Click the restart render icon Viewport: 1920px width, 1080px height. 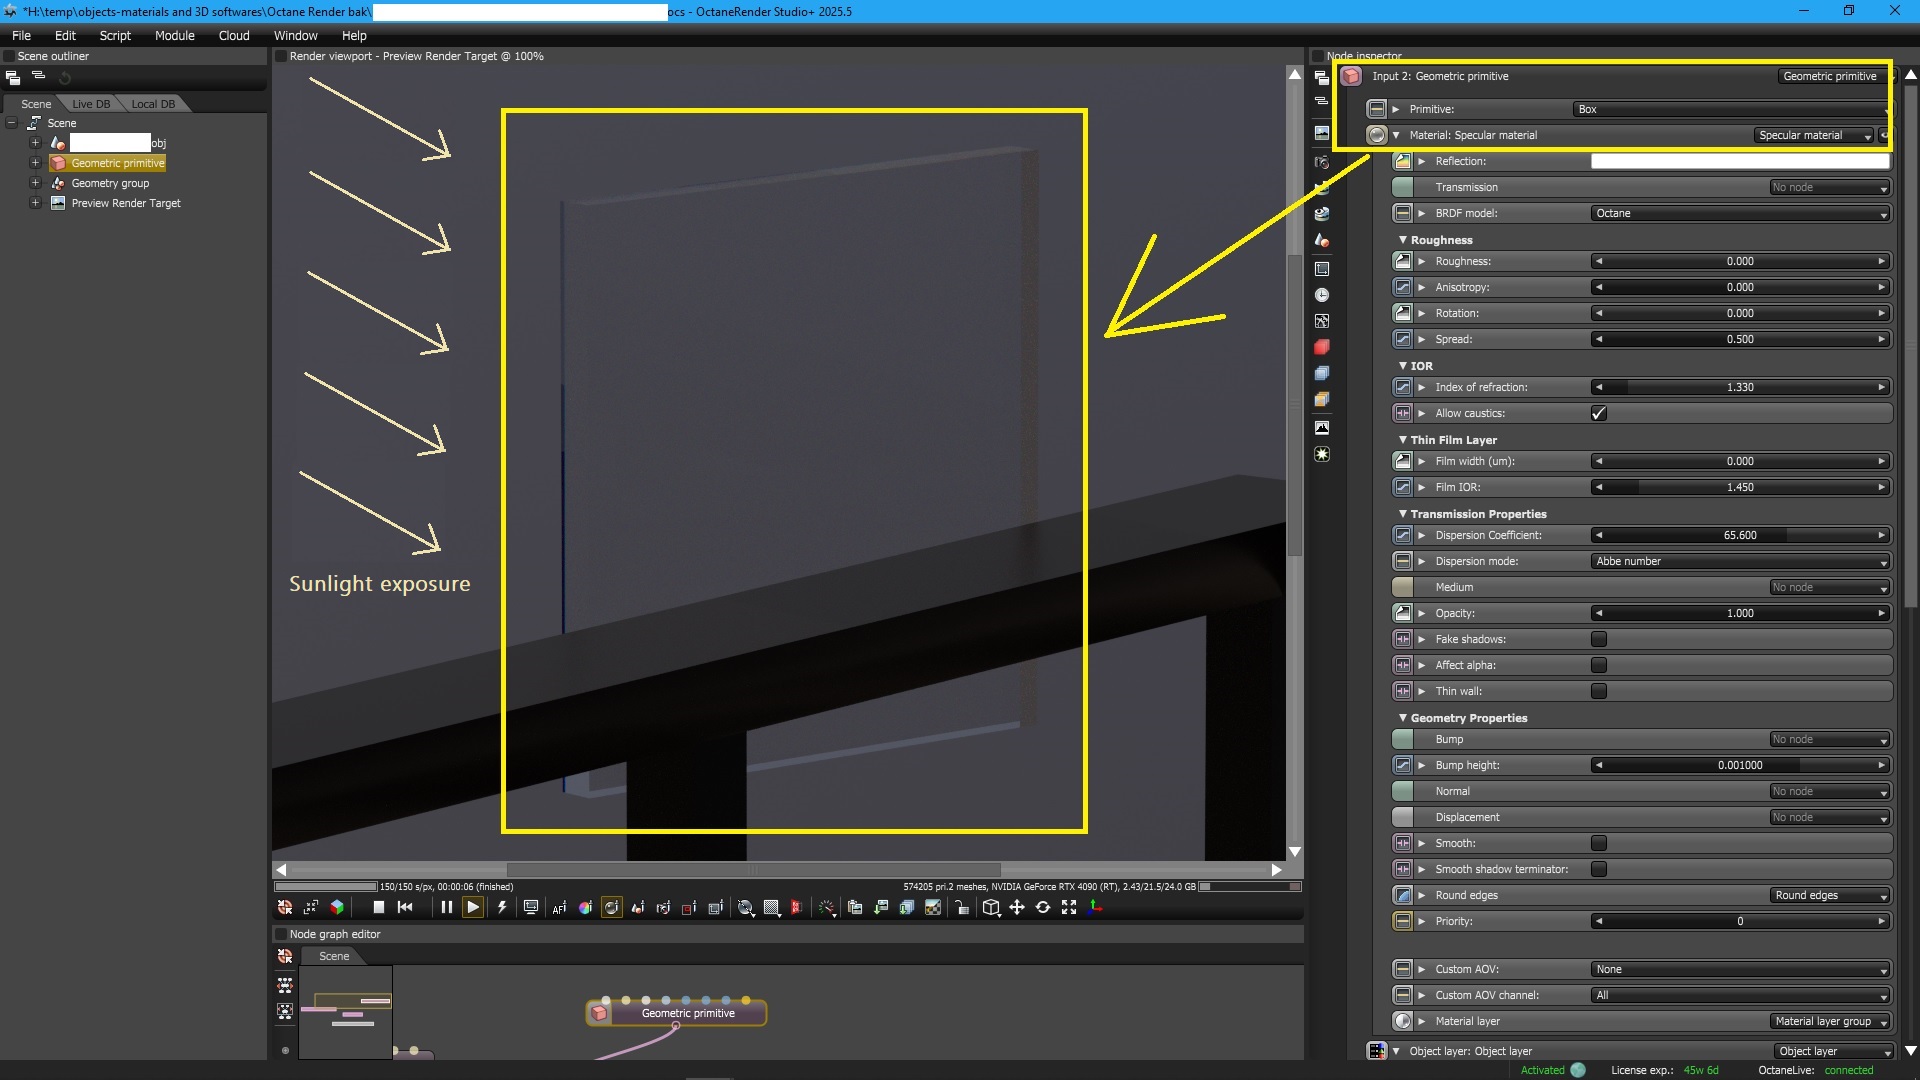(405, 907)
